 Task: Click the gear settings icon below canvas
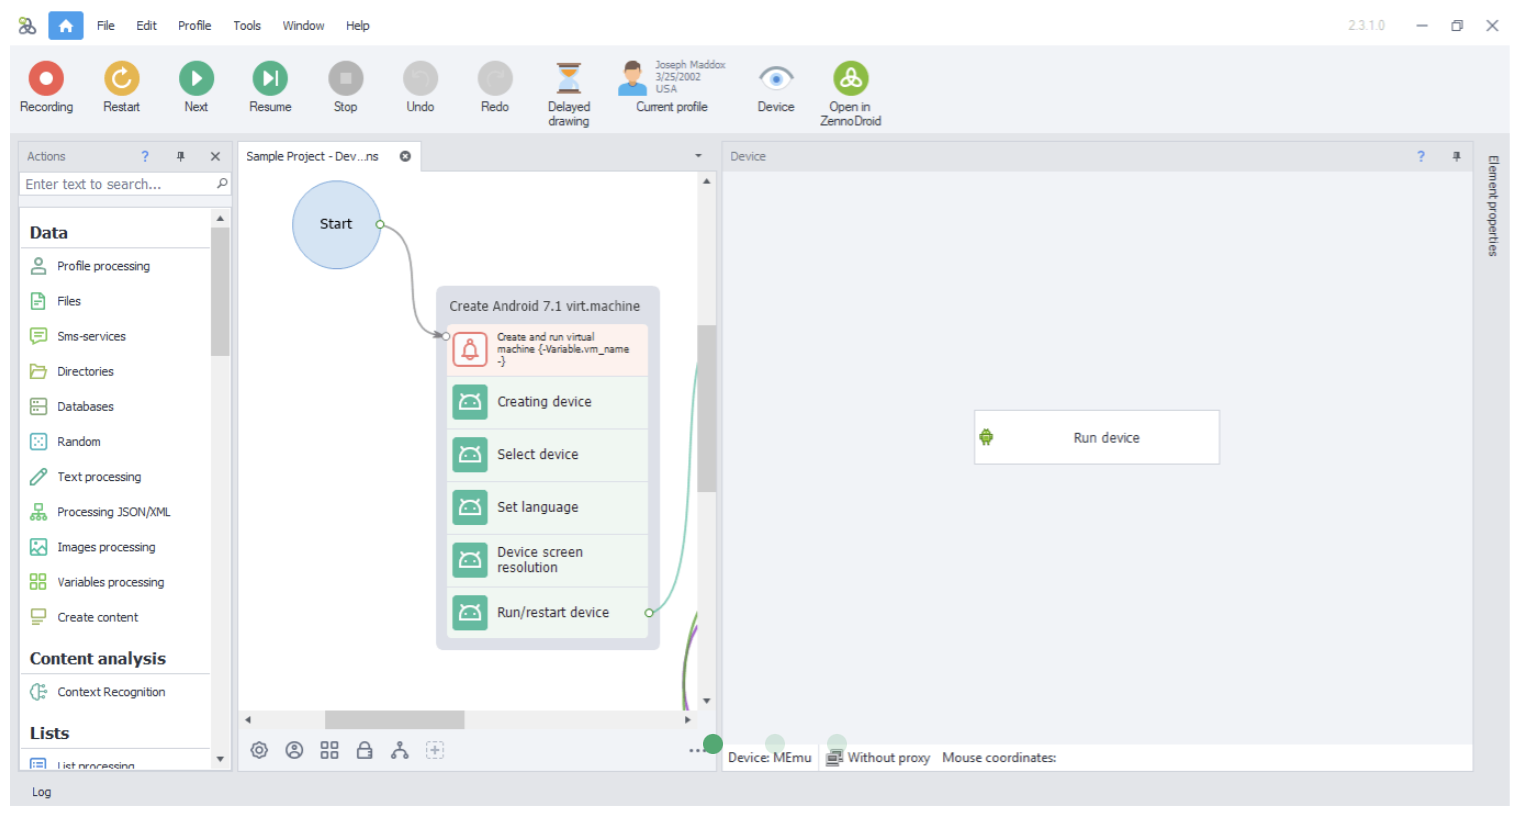tap(259, 750)
